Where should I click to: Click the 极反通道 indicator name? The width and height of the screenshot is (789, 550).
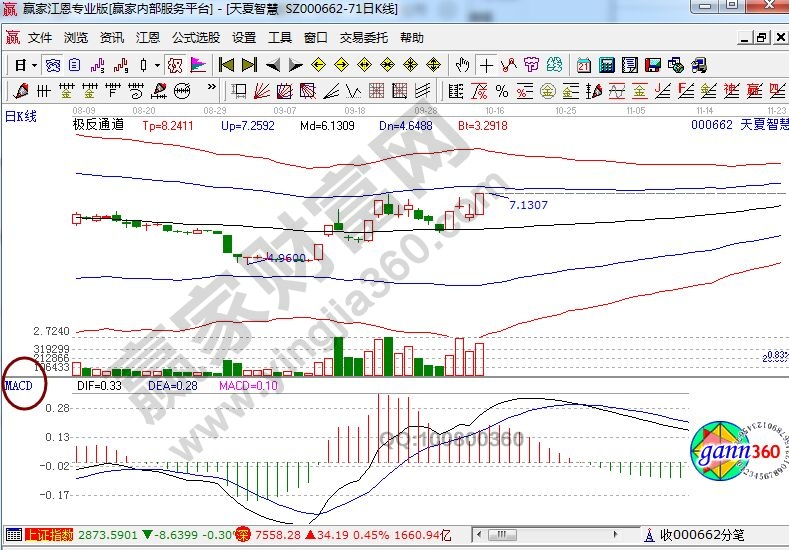tap(98, 126)
